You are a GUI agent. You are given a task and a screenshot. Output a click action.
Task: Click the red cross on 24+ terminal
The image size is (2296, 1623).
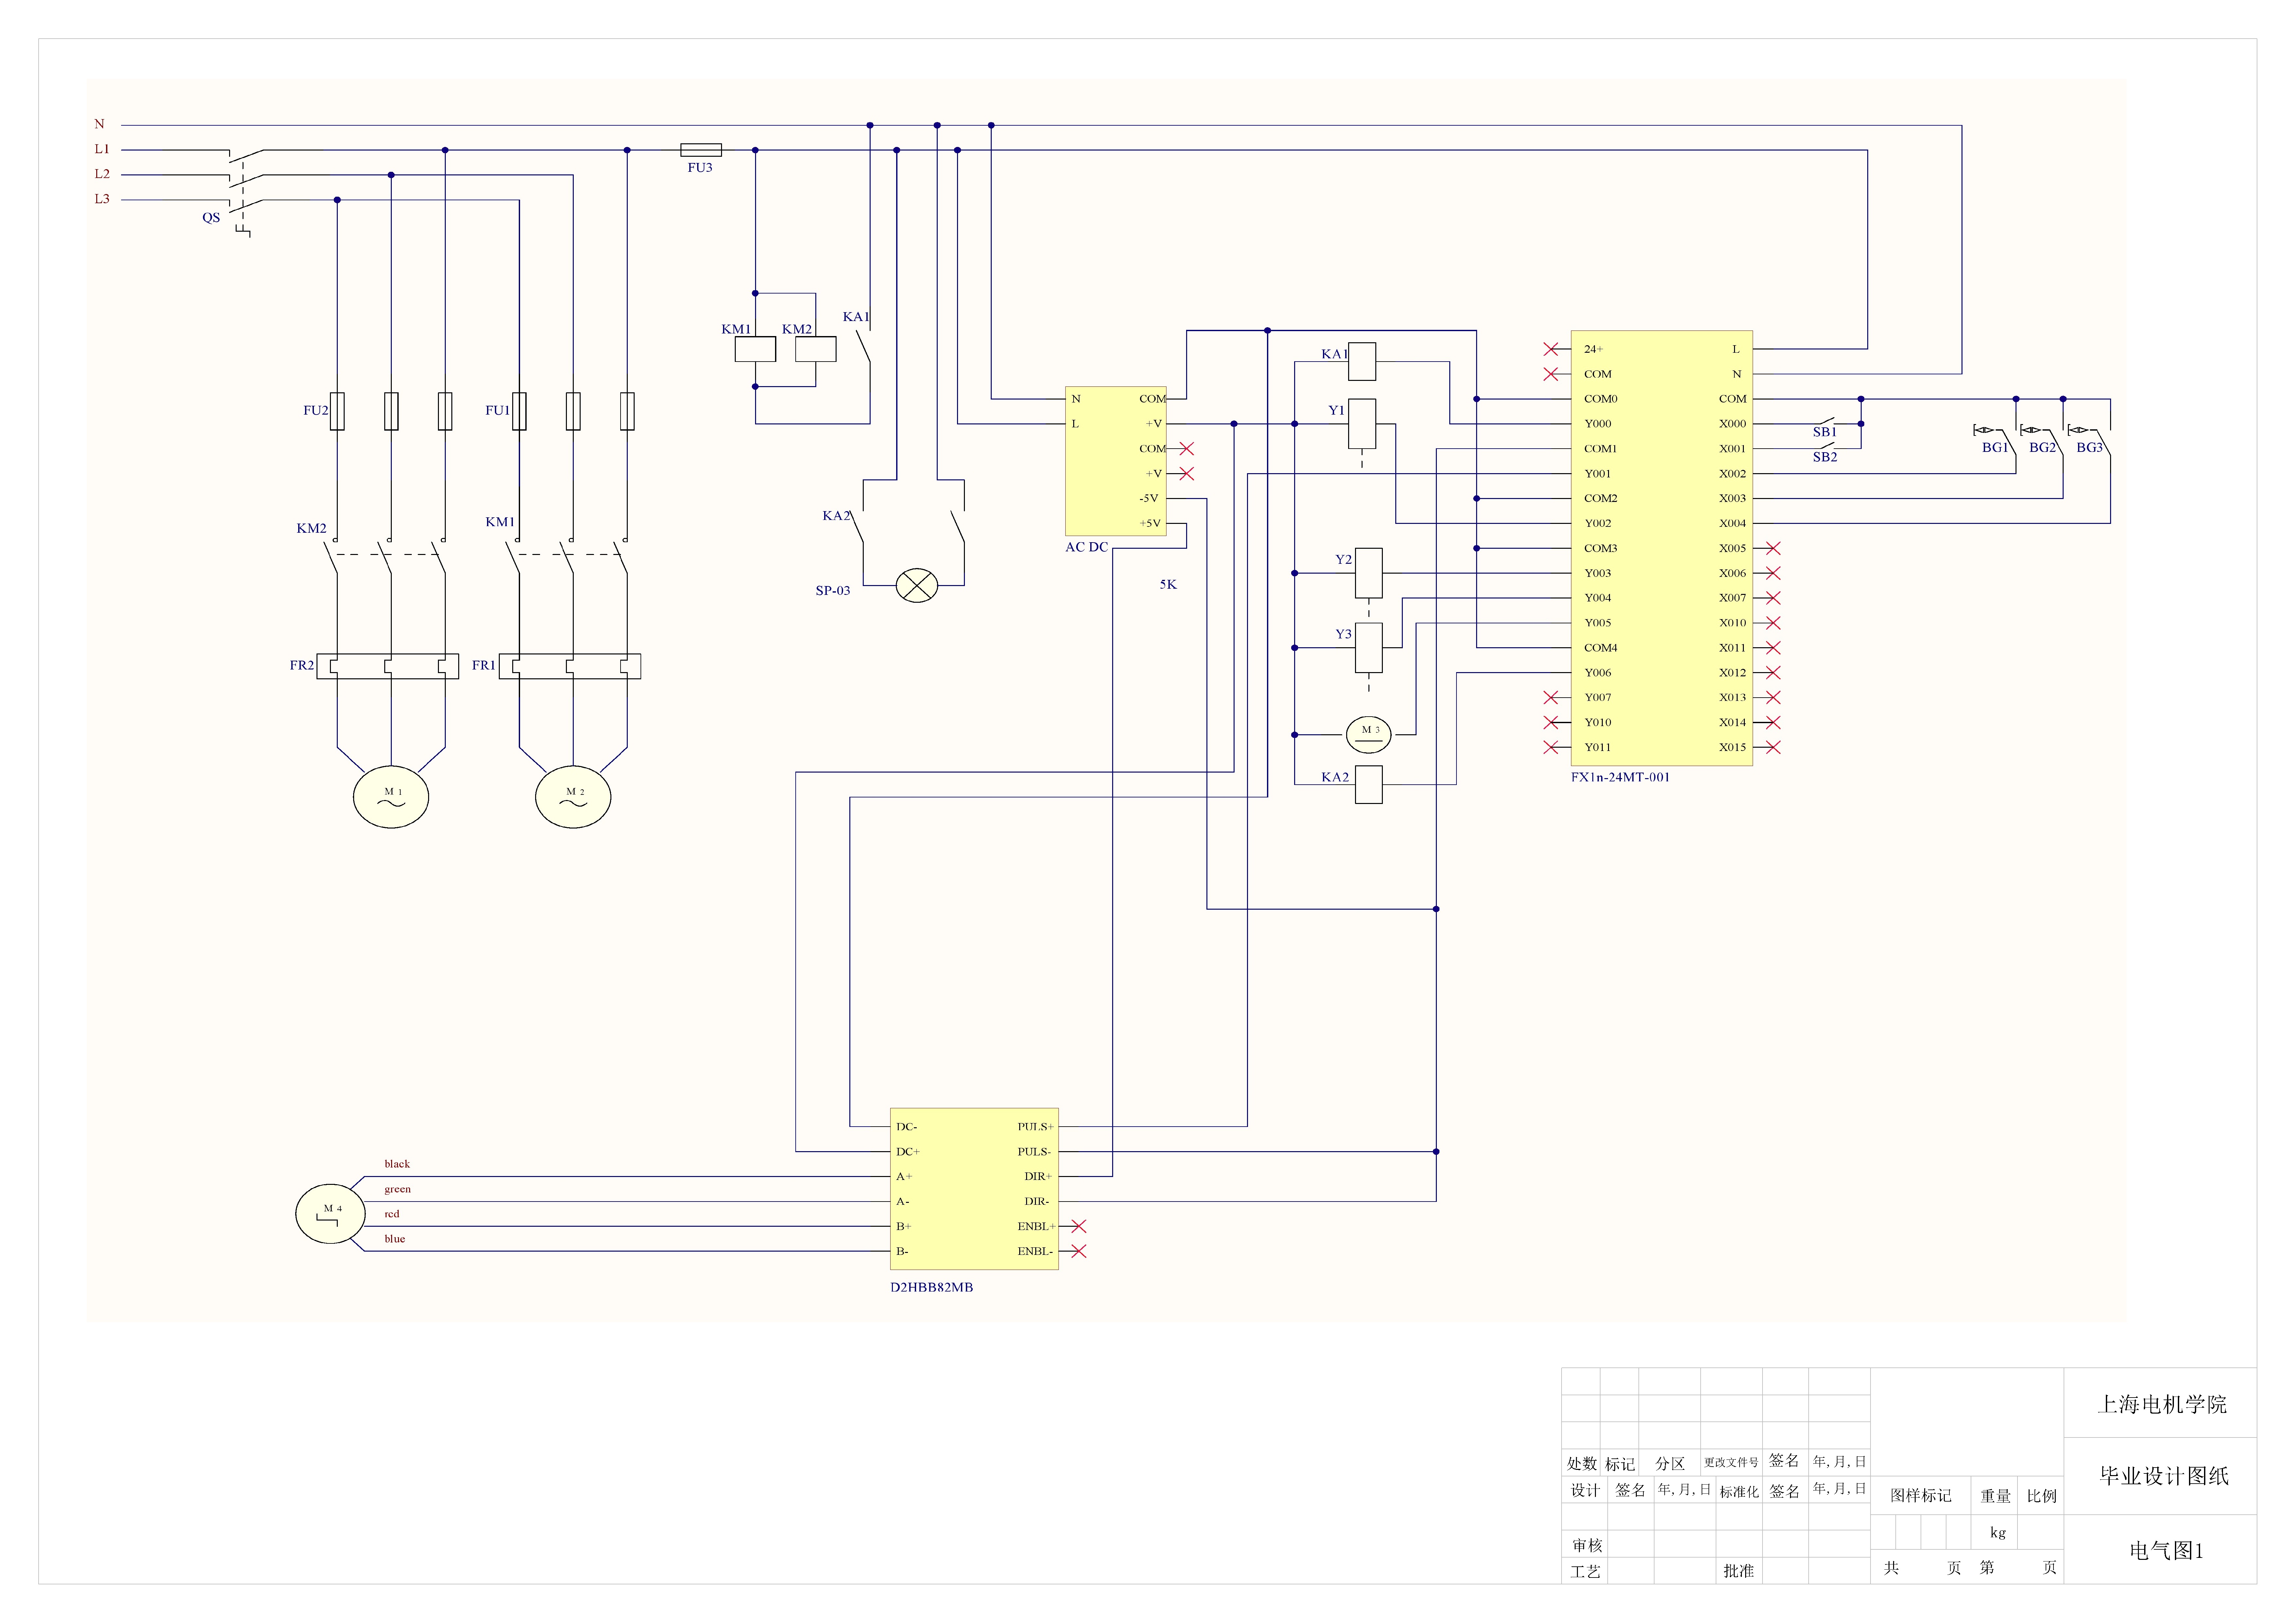(1551, 349)
